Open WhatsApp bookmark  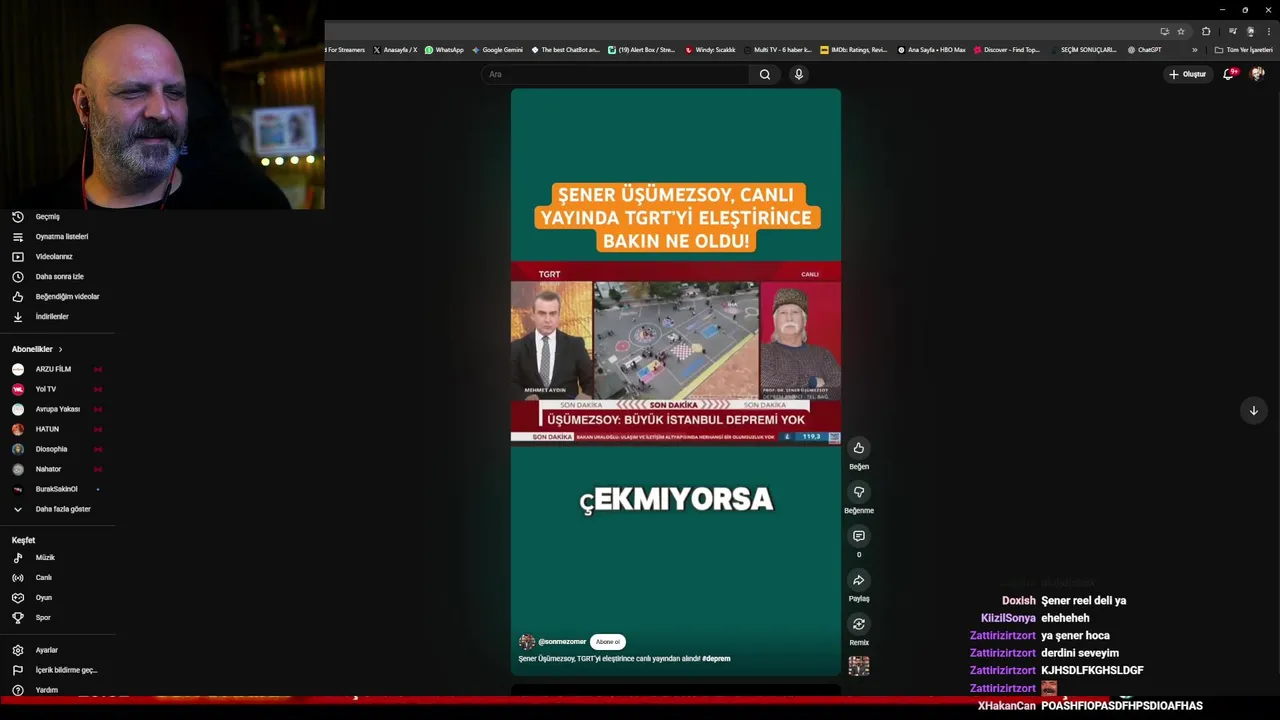(444, 50)
